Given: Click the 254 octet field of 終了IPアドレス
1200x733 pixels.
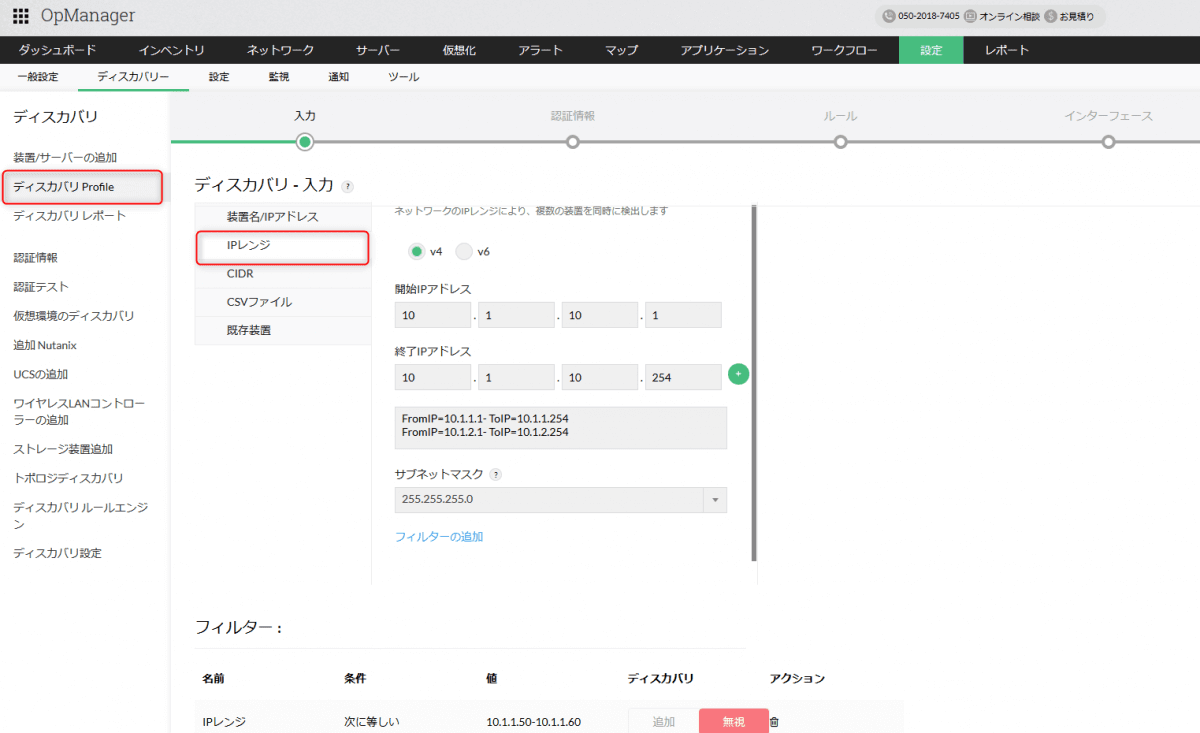Looking at the screenshot, I should click(x=683, y=377).
